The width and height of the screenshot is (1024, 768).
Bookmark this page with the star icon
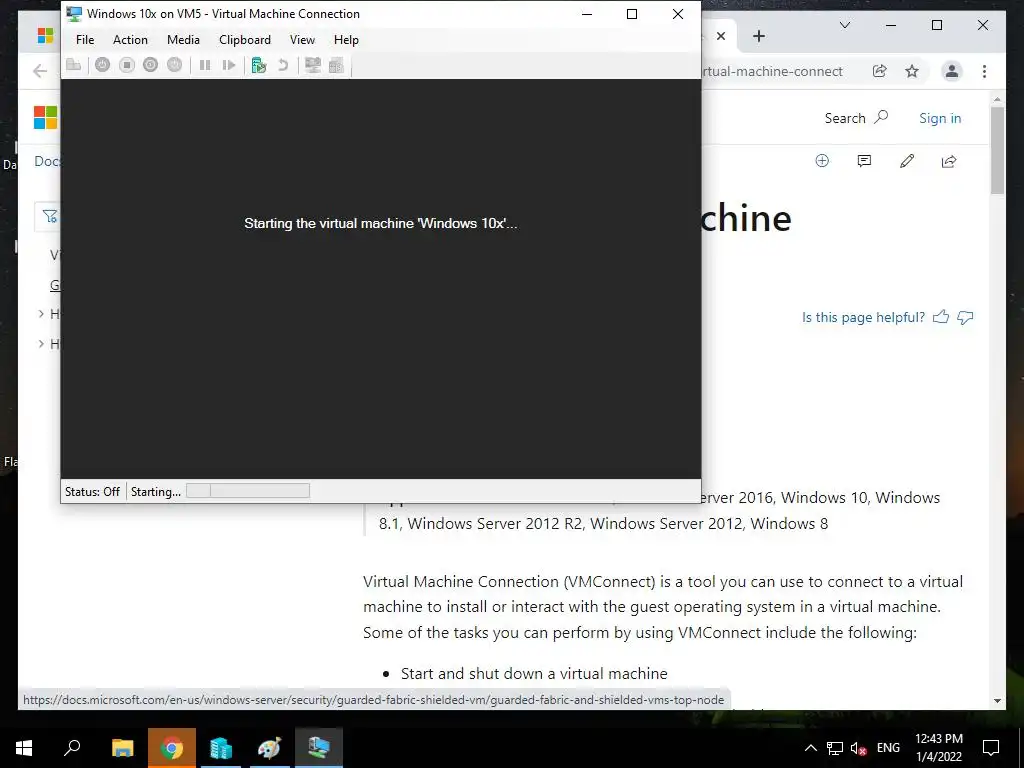(912, 71)
